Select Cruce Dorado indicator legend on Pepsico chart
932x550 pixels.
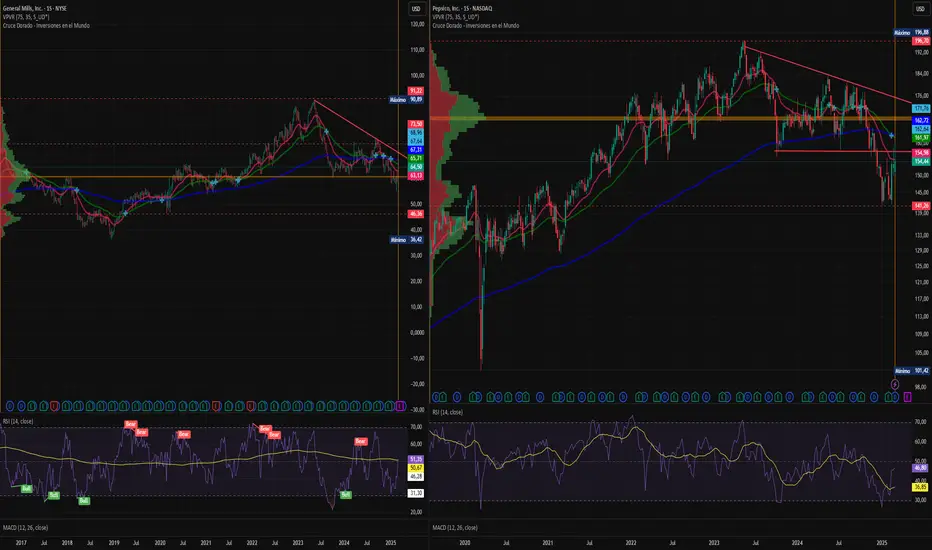tap(476, 26)
